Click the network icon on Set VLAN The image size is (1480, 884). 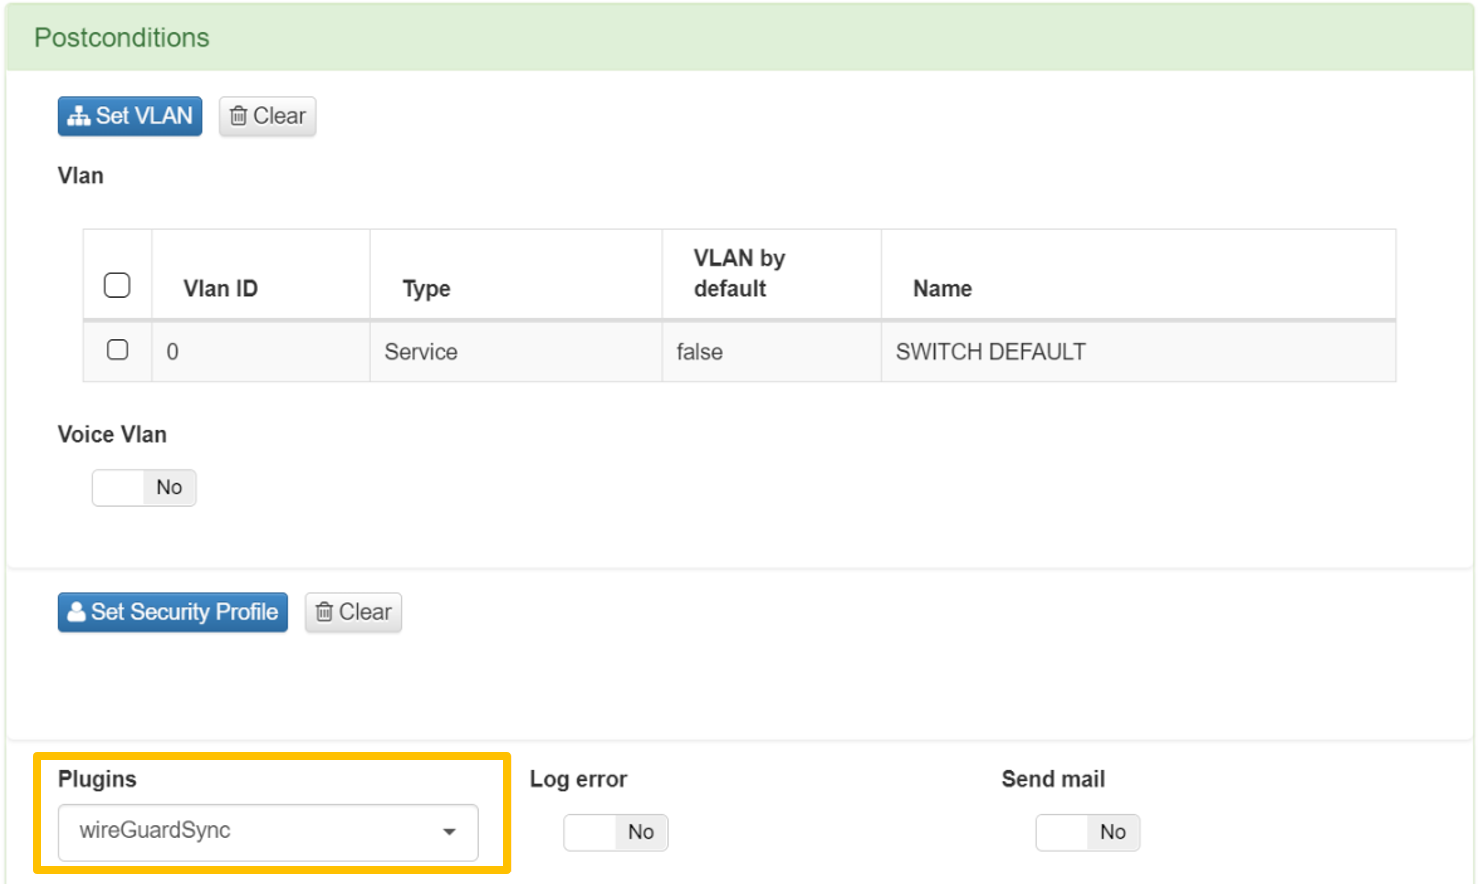(78, 117)
